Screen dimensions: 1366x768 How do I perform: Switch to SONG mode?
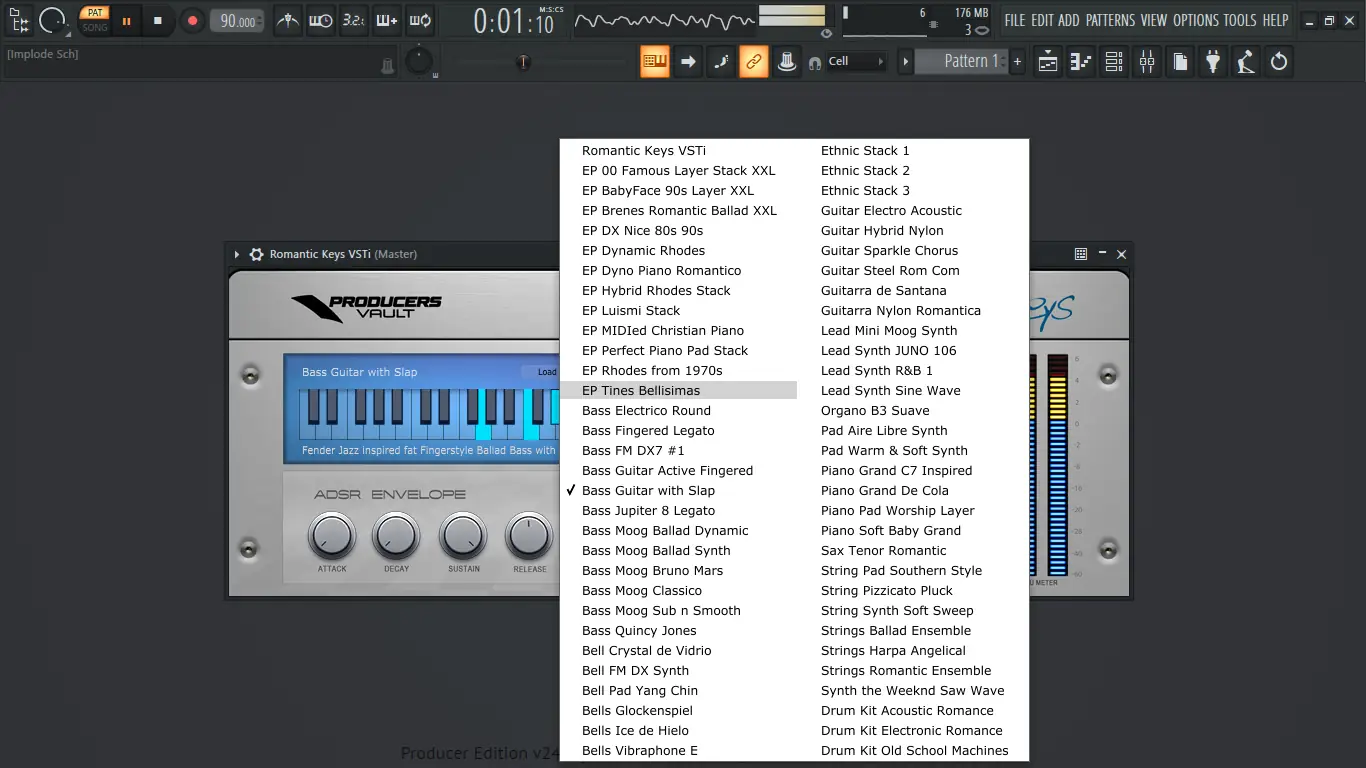(95, 27)
